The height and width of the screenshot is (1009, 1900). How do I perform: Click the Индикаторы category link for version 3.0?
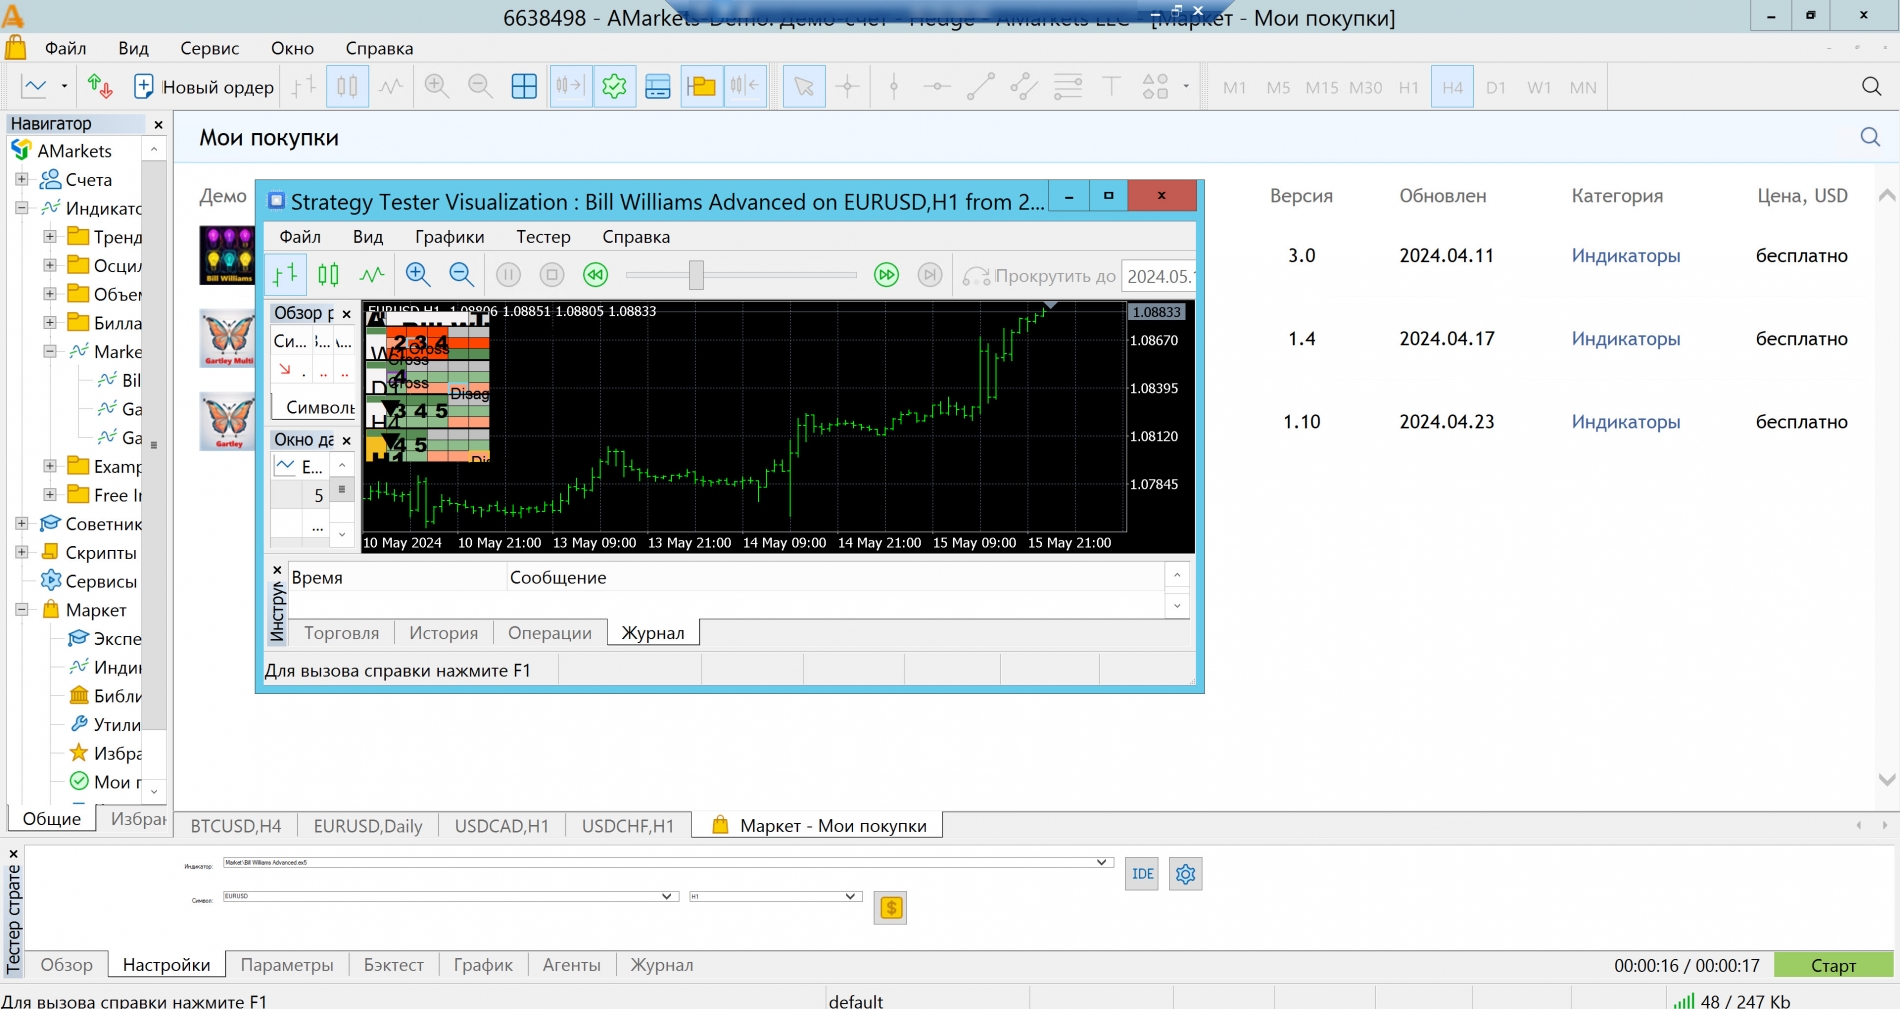[1625, 256]
